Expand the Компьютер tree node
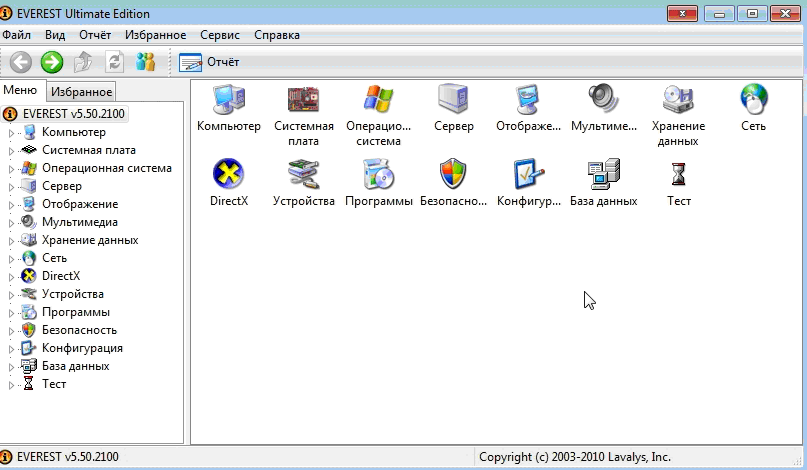The height and width of the screenshot is (470, 807). coord(12,132)
